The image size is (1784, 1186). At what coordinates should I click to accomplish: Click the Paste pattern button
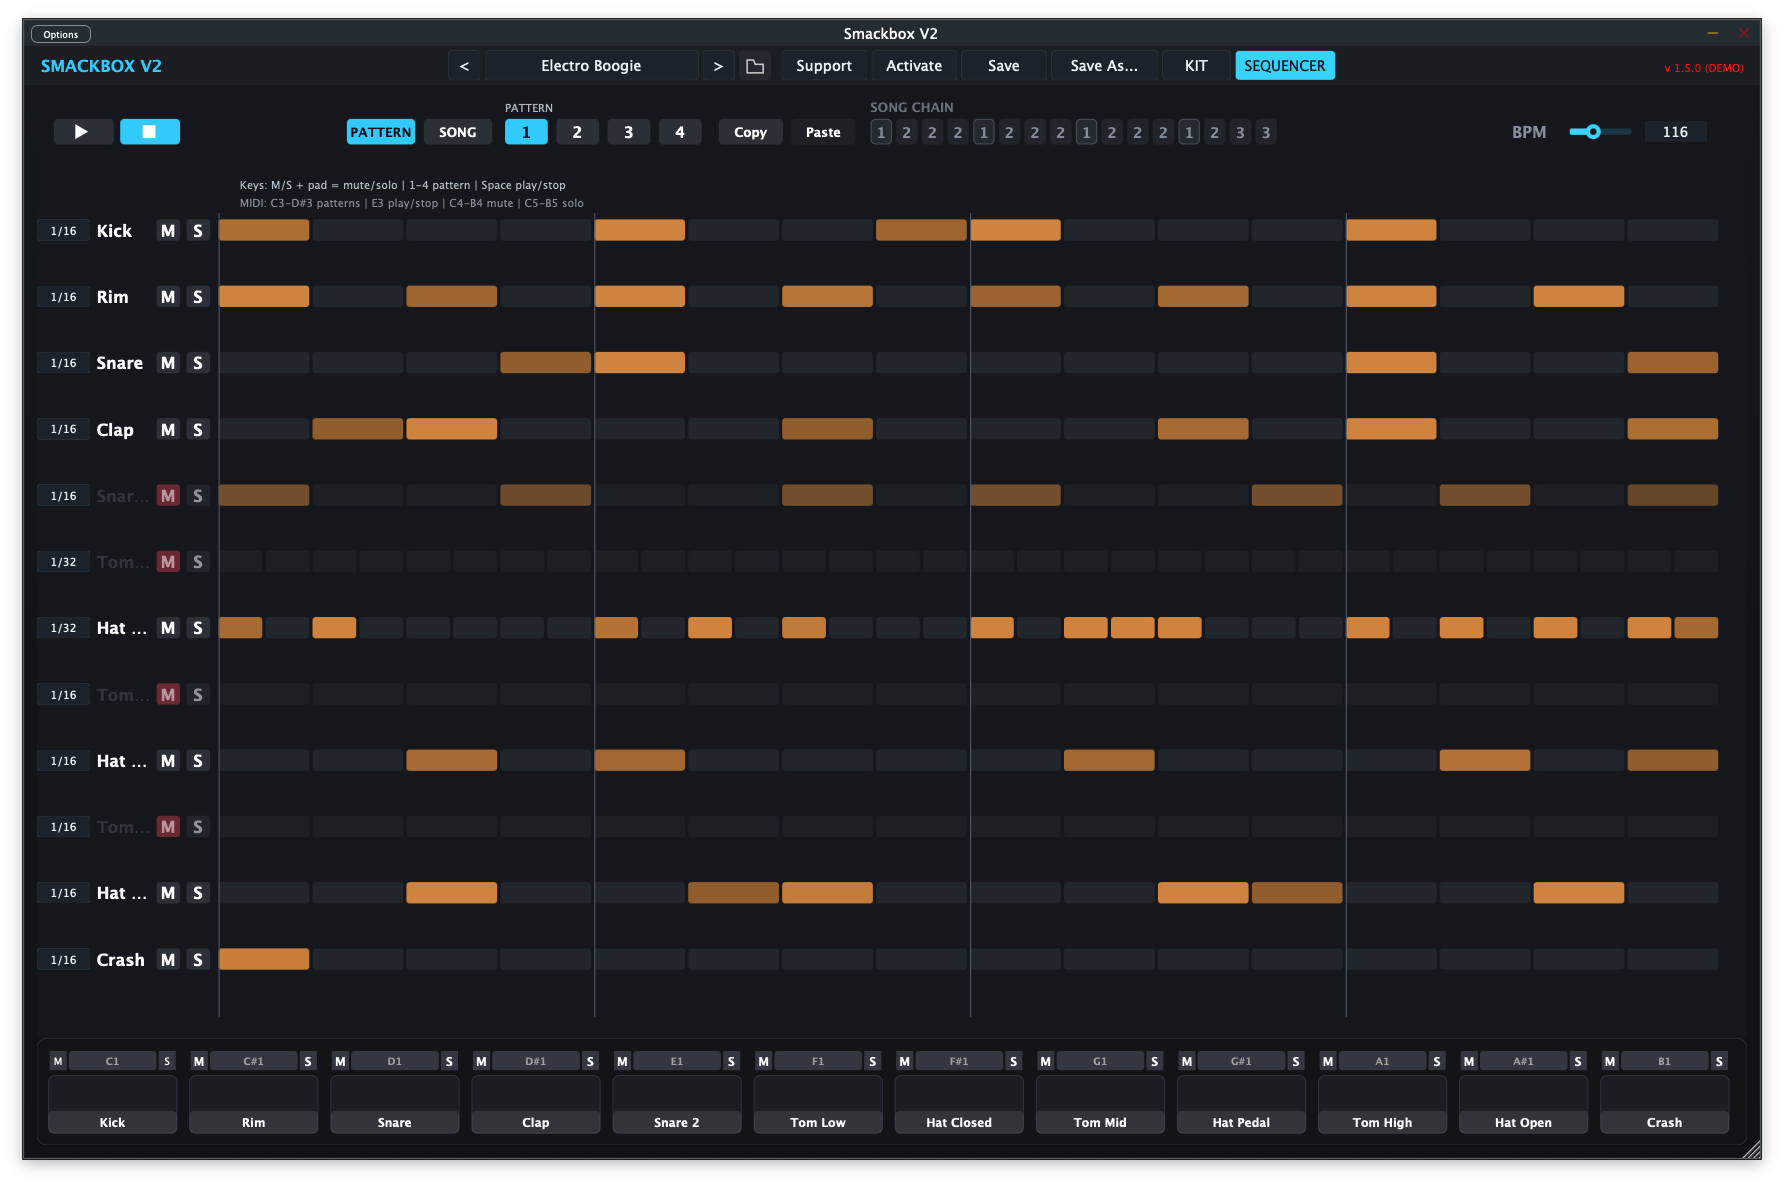tap(823, 132)
